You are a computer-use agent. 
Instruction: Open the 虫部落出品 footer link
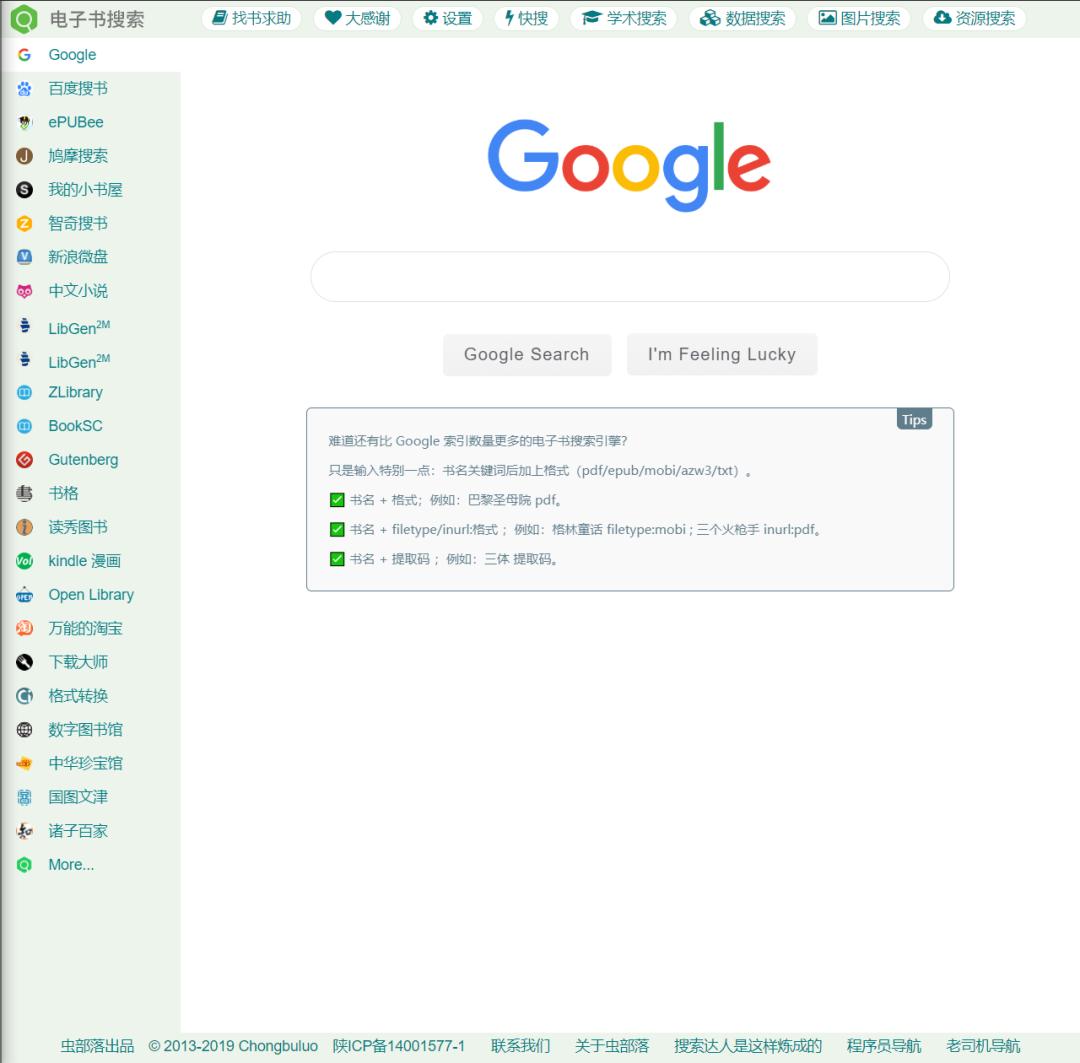click(x=97, y=1046)
